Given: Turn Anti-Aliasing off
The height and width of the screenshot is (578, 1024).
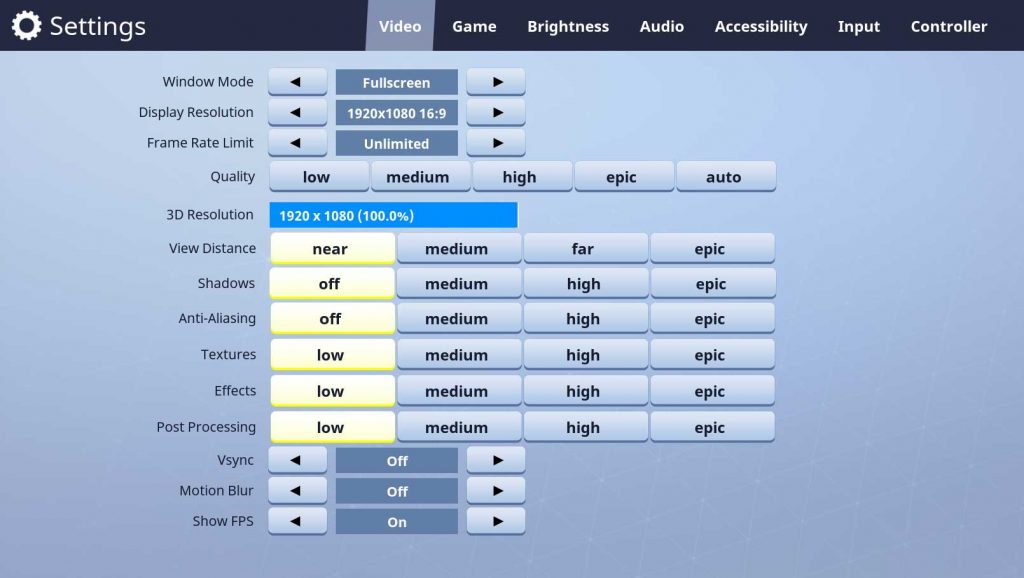Looking at the screenshot, I should pos(332,319).
